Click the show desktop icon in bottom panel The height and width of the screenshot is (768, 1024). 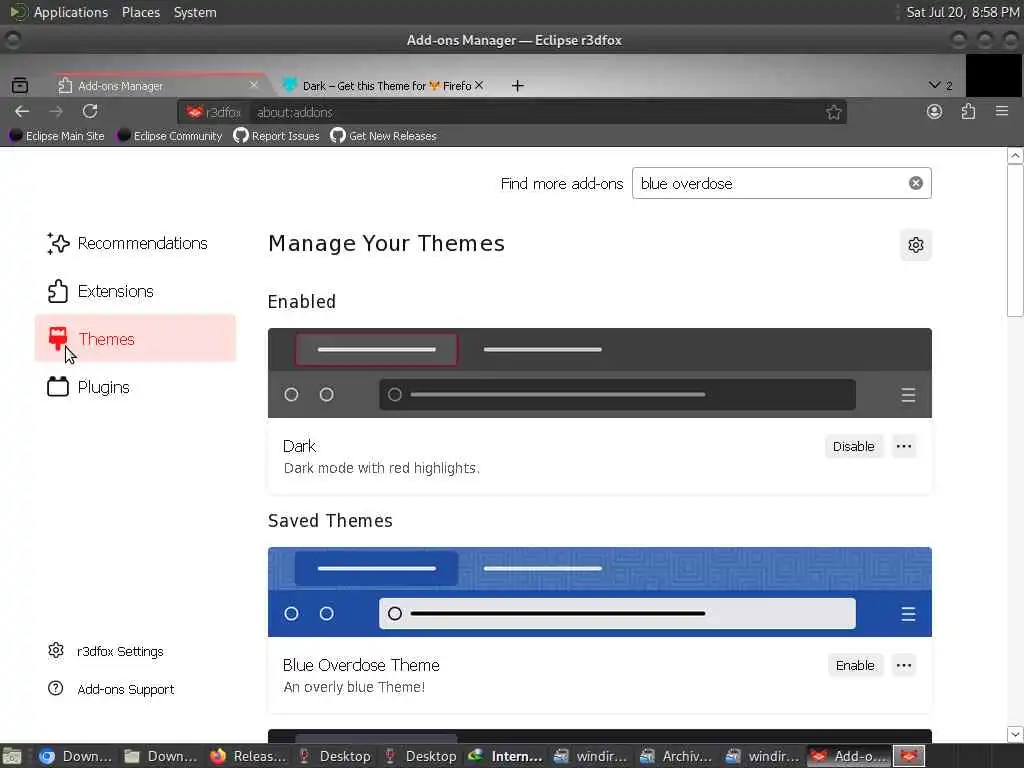[12, 756]
